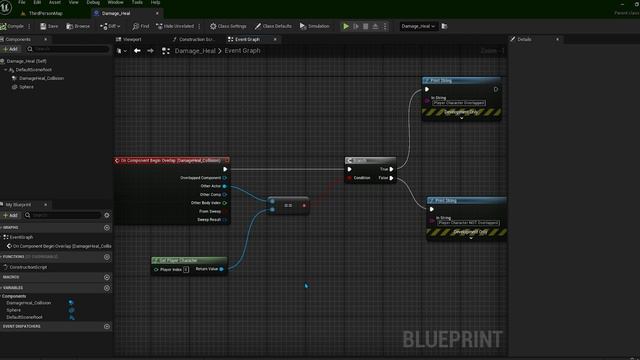Screen dimensions: 640x360
Task: Open the play options kebab menu
Action: [385, 26]
